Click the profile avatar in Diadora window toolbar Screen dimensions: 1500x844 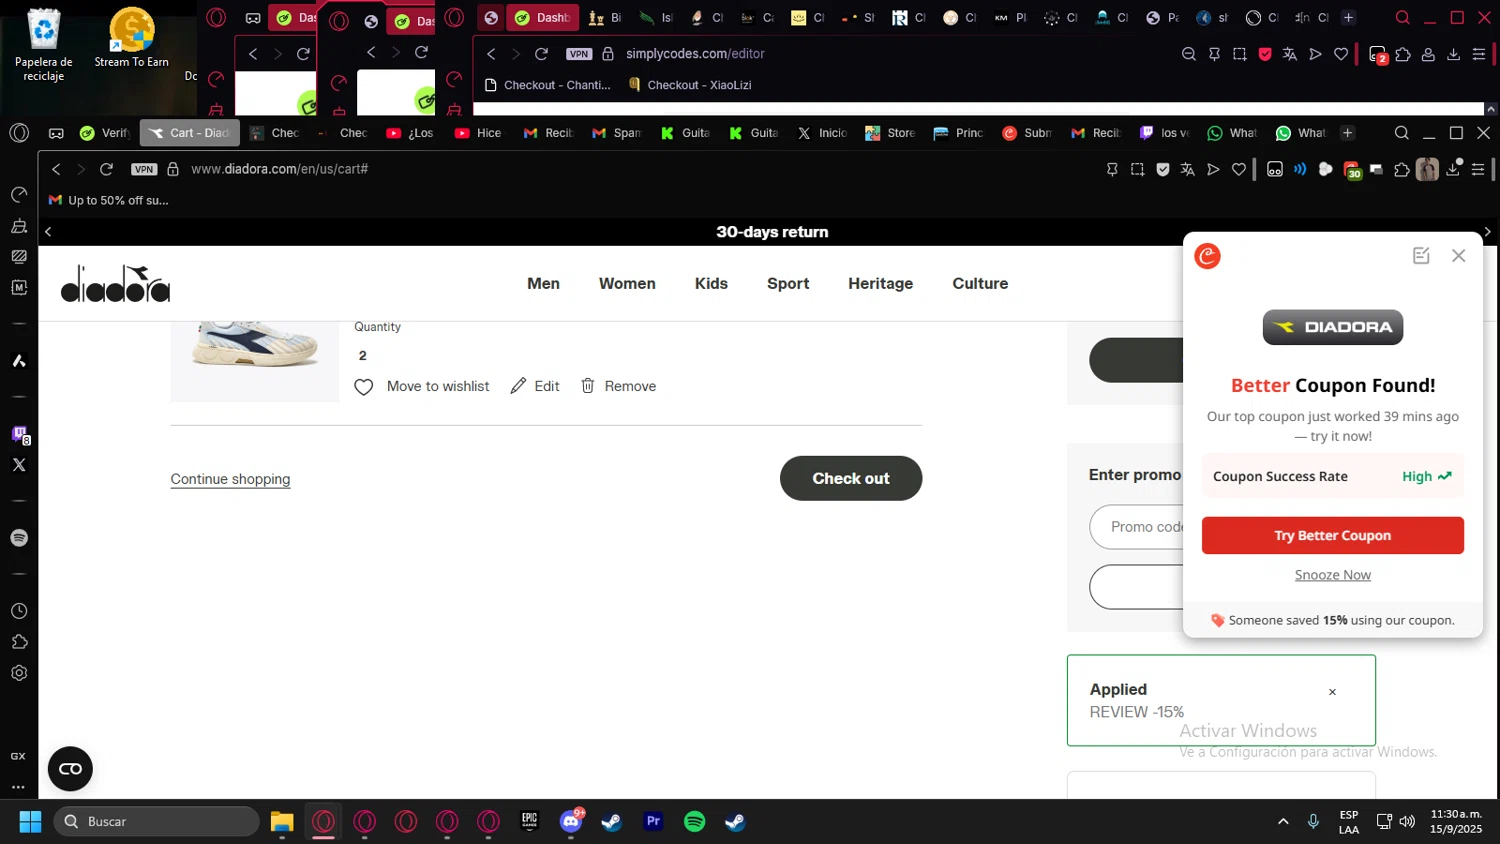coord(1427,170)
